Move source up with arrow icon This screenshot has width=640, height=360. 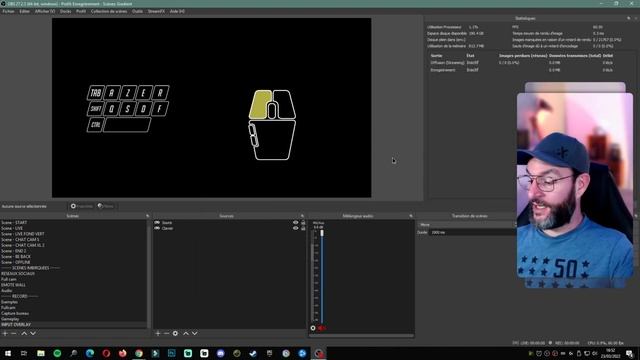(186, 333)
